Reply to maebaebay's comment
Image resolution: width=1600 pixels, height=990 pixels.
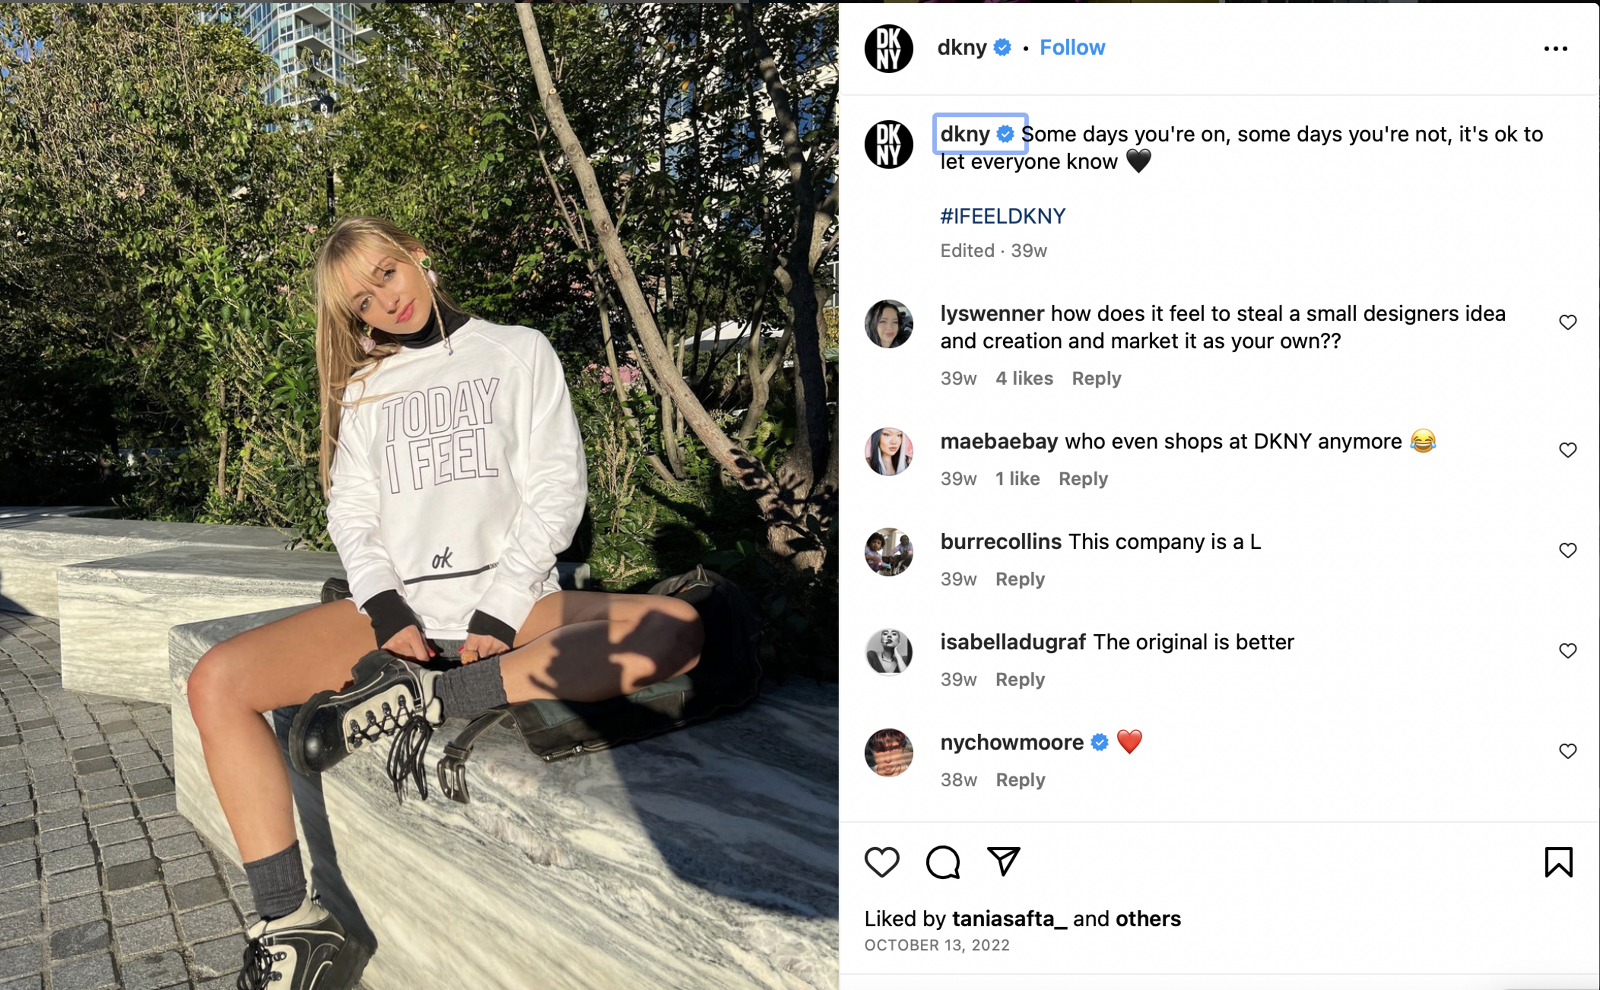(x=1083, y=479)
